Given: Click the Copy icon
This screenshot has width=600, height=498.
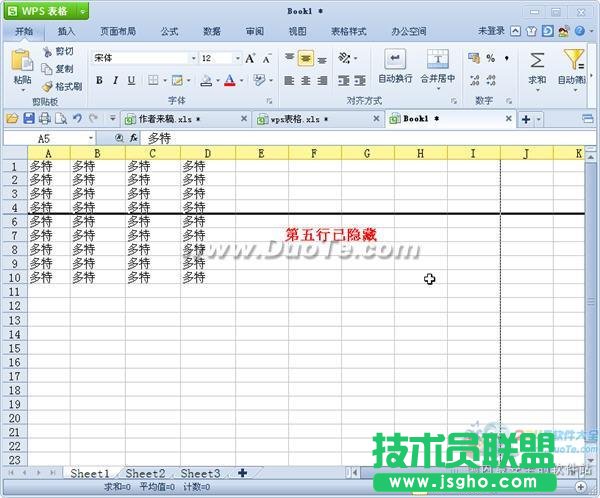Looking at the screenshot, I should coord(47,69).
